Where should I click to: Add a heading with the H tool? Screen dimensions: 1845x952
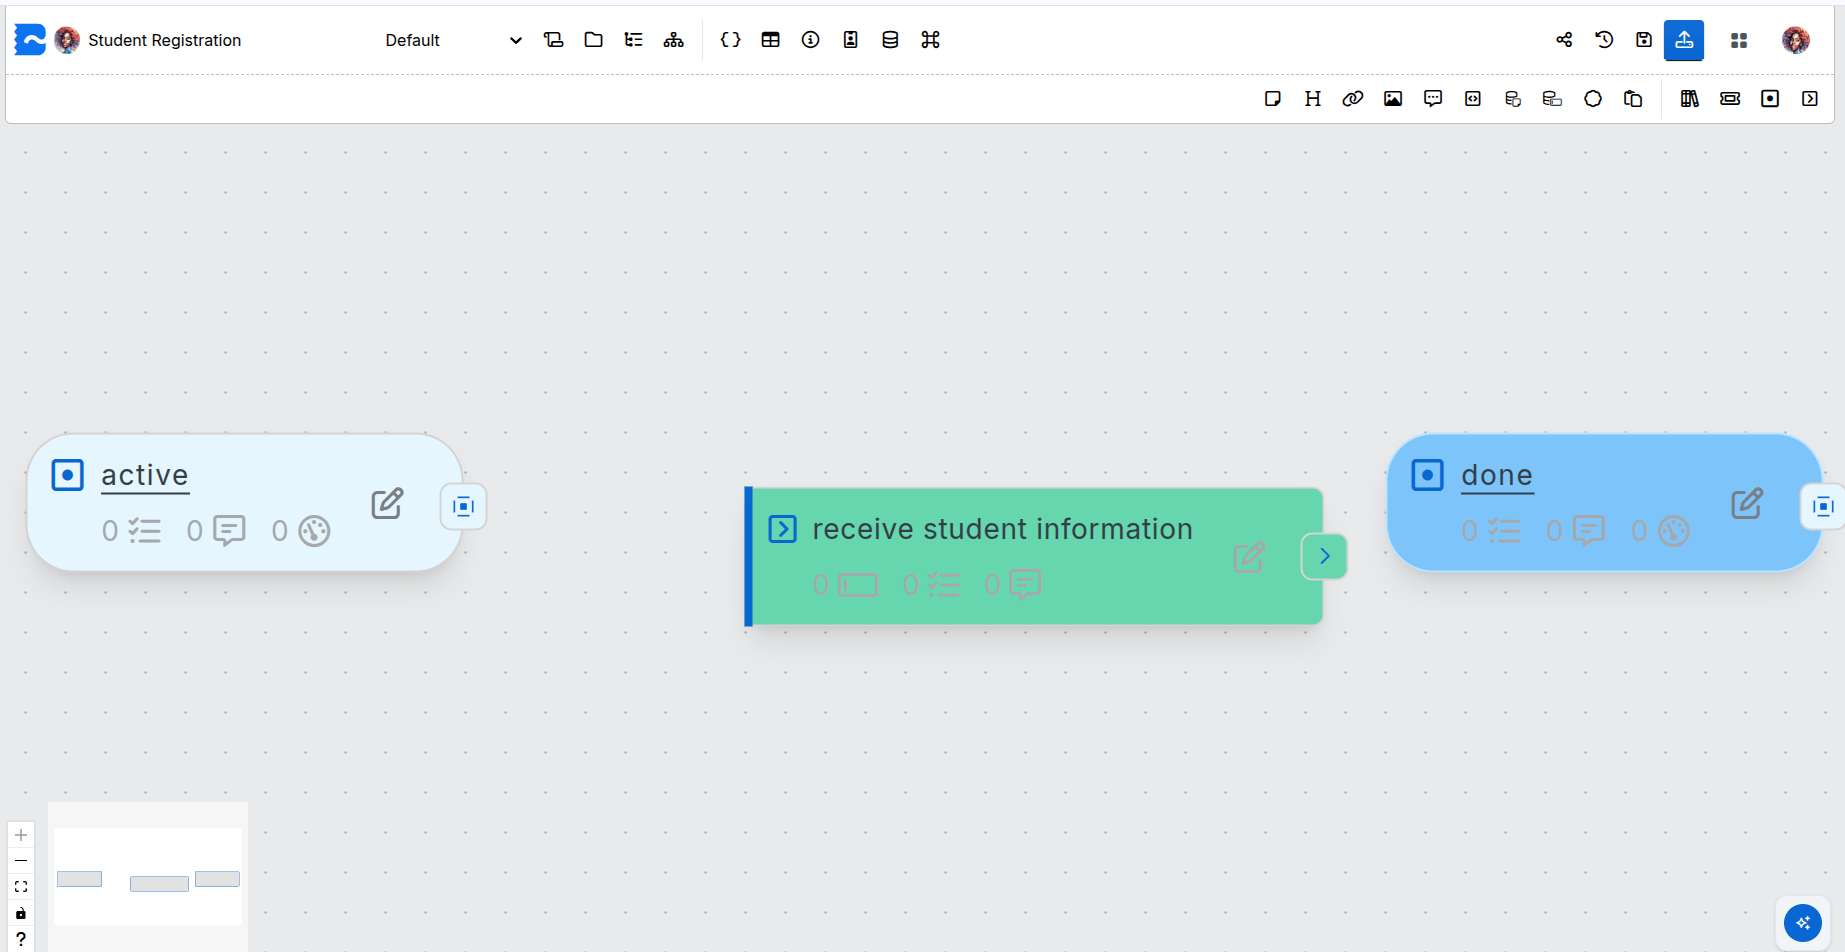[1313, 98]
